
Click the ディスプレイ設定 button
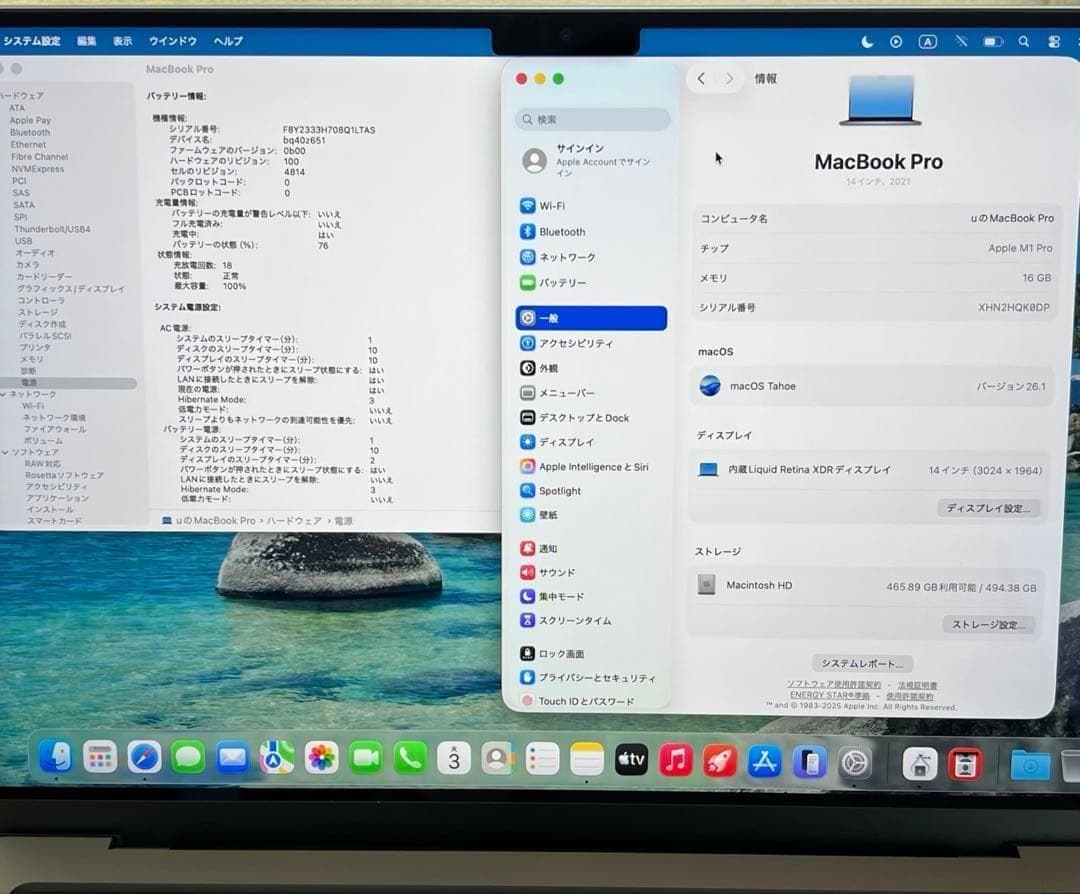click(989, 508)
